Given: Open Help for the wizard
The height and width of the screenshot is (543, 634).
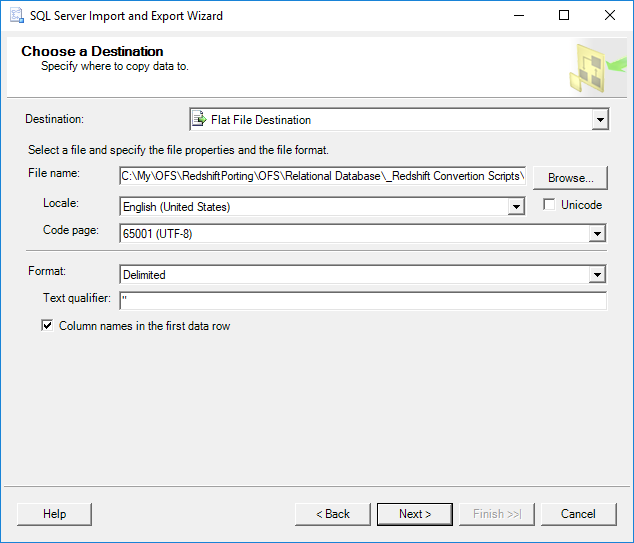Looking at the screenshot, I should coord(54,514).
